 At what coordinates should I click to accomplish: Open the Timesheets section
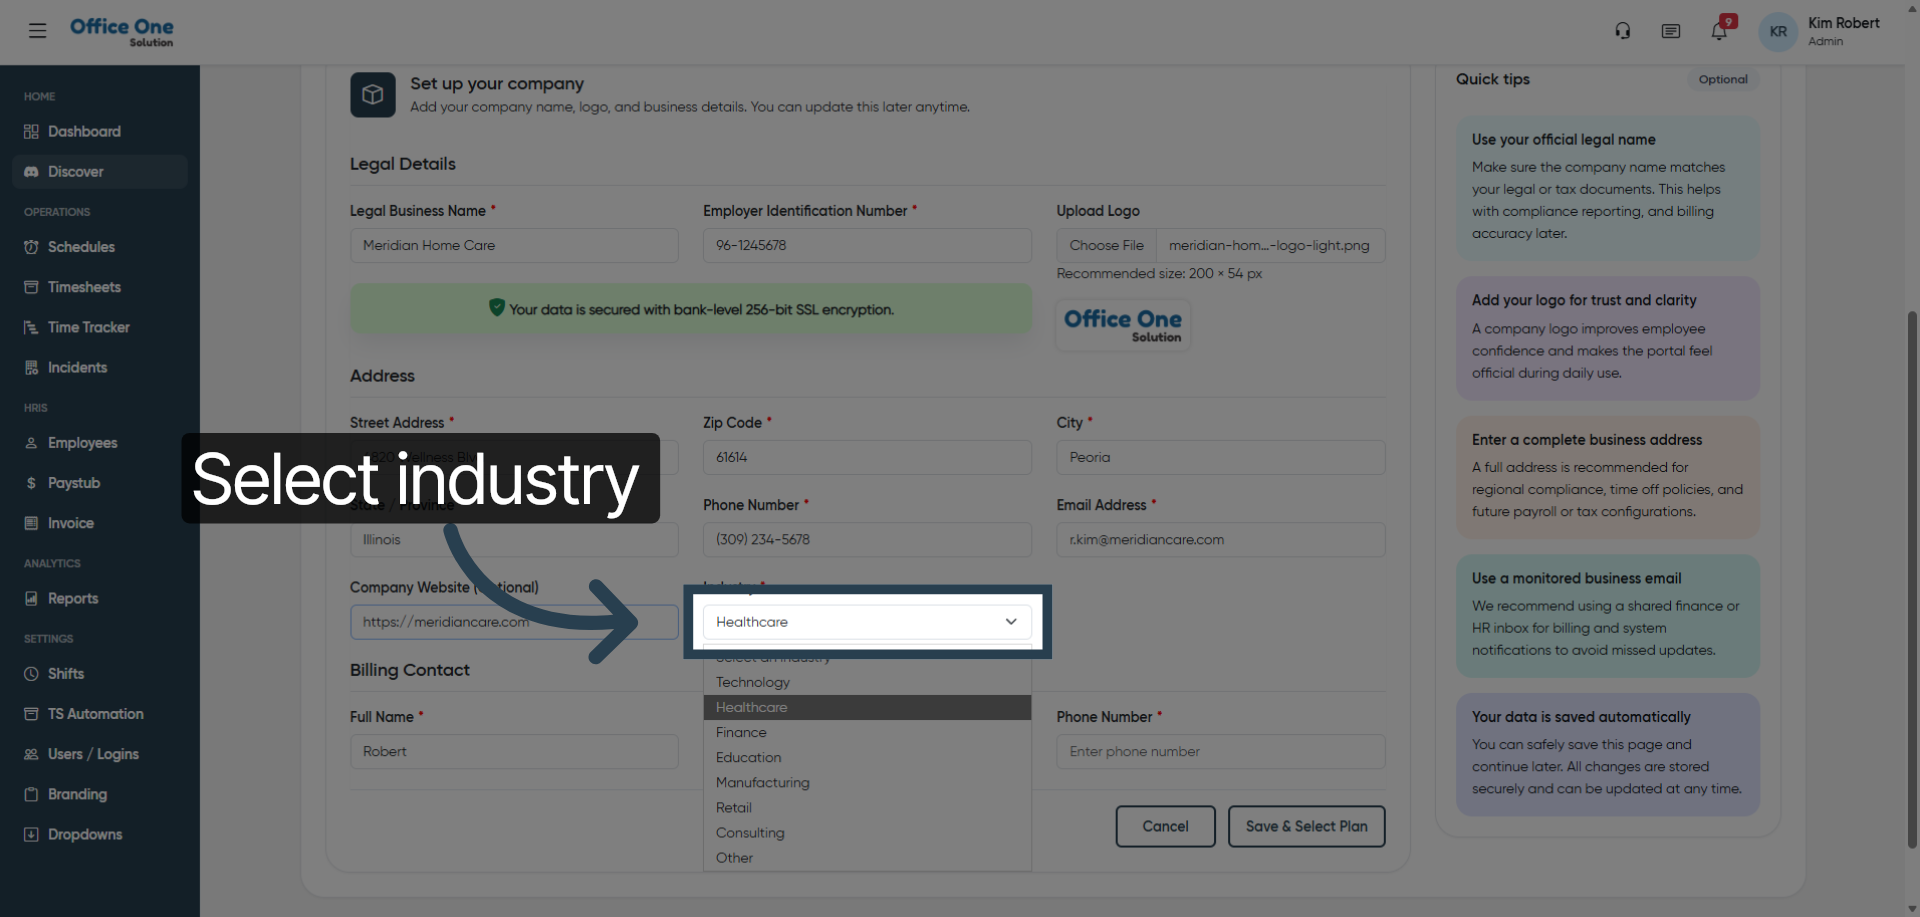click(83, 287)
